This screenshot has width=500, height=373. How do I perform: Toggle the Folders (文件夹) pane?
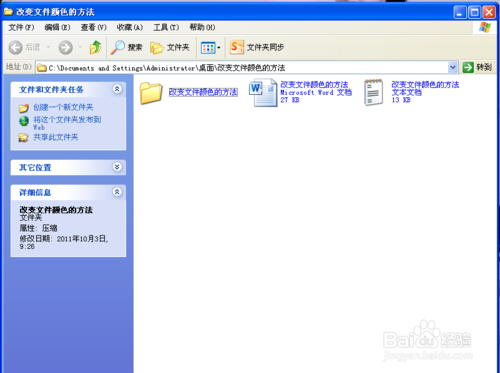[170, 48]
